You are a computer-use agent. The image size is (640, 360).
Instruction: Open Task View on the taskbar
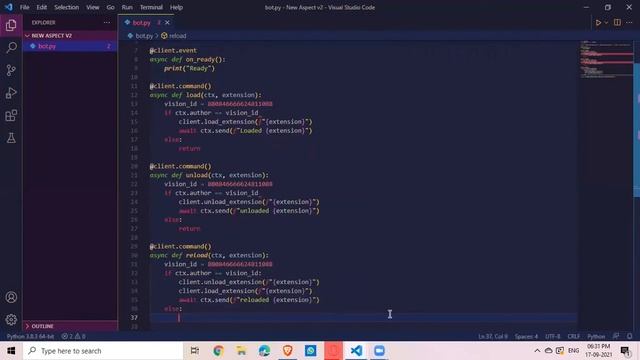[x=195, y=351]
